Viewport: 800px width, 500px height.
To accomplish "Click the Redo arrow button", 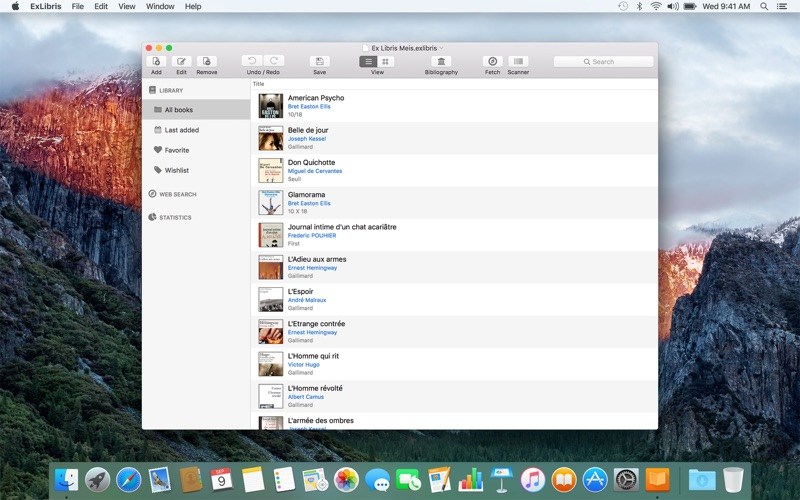I will click(273, 61).
